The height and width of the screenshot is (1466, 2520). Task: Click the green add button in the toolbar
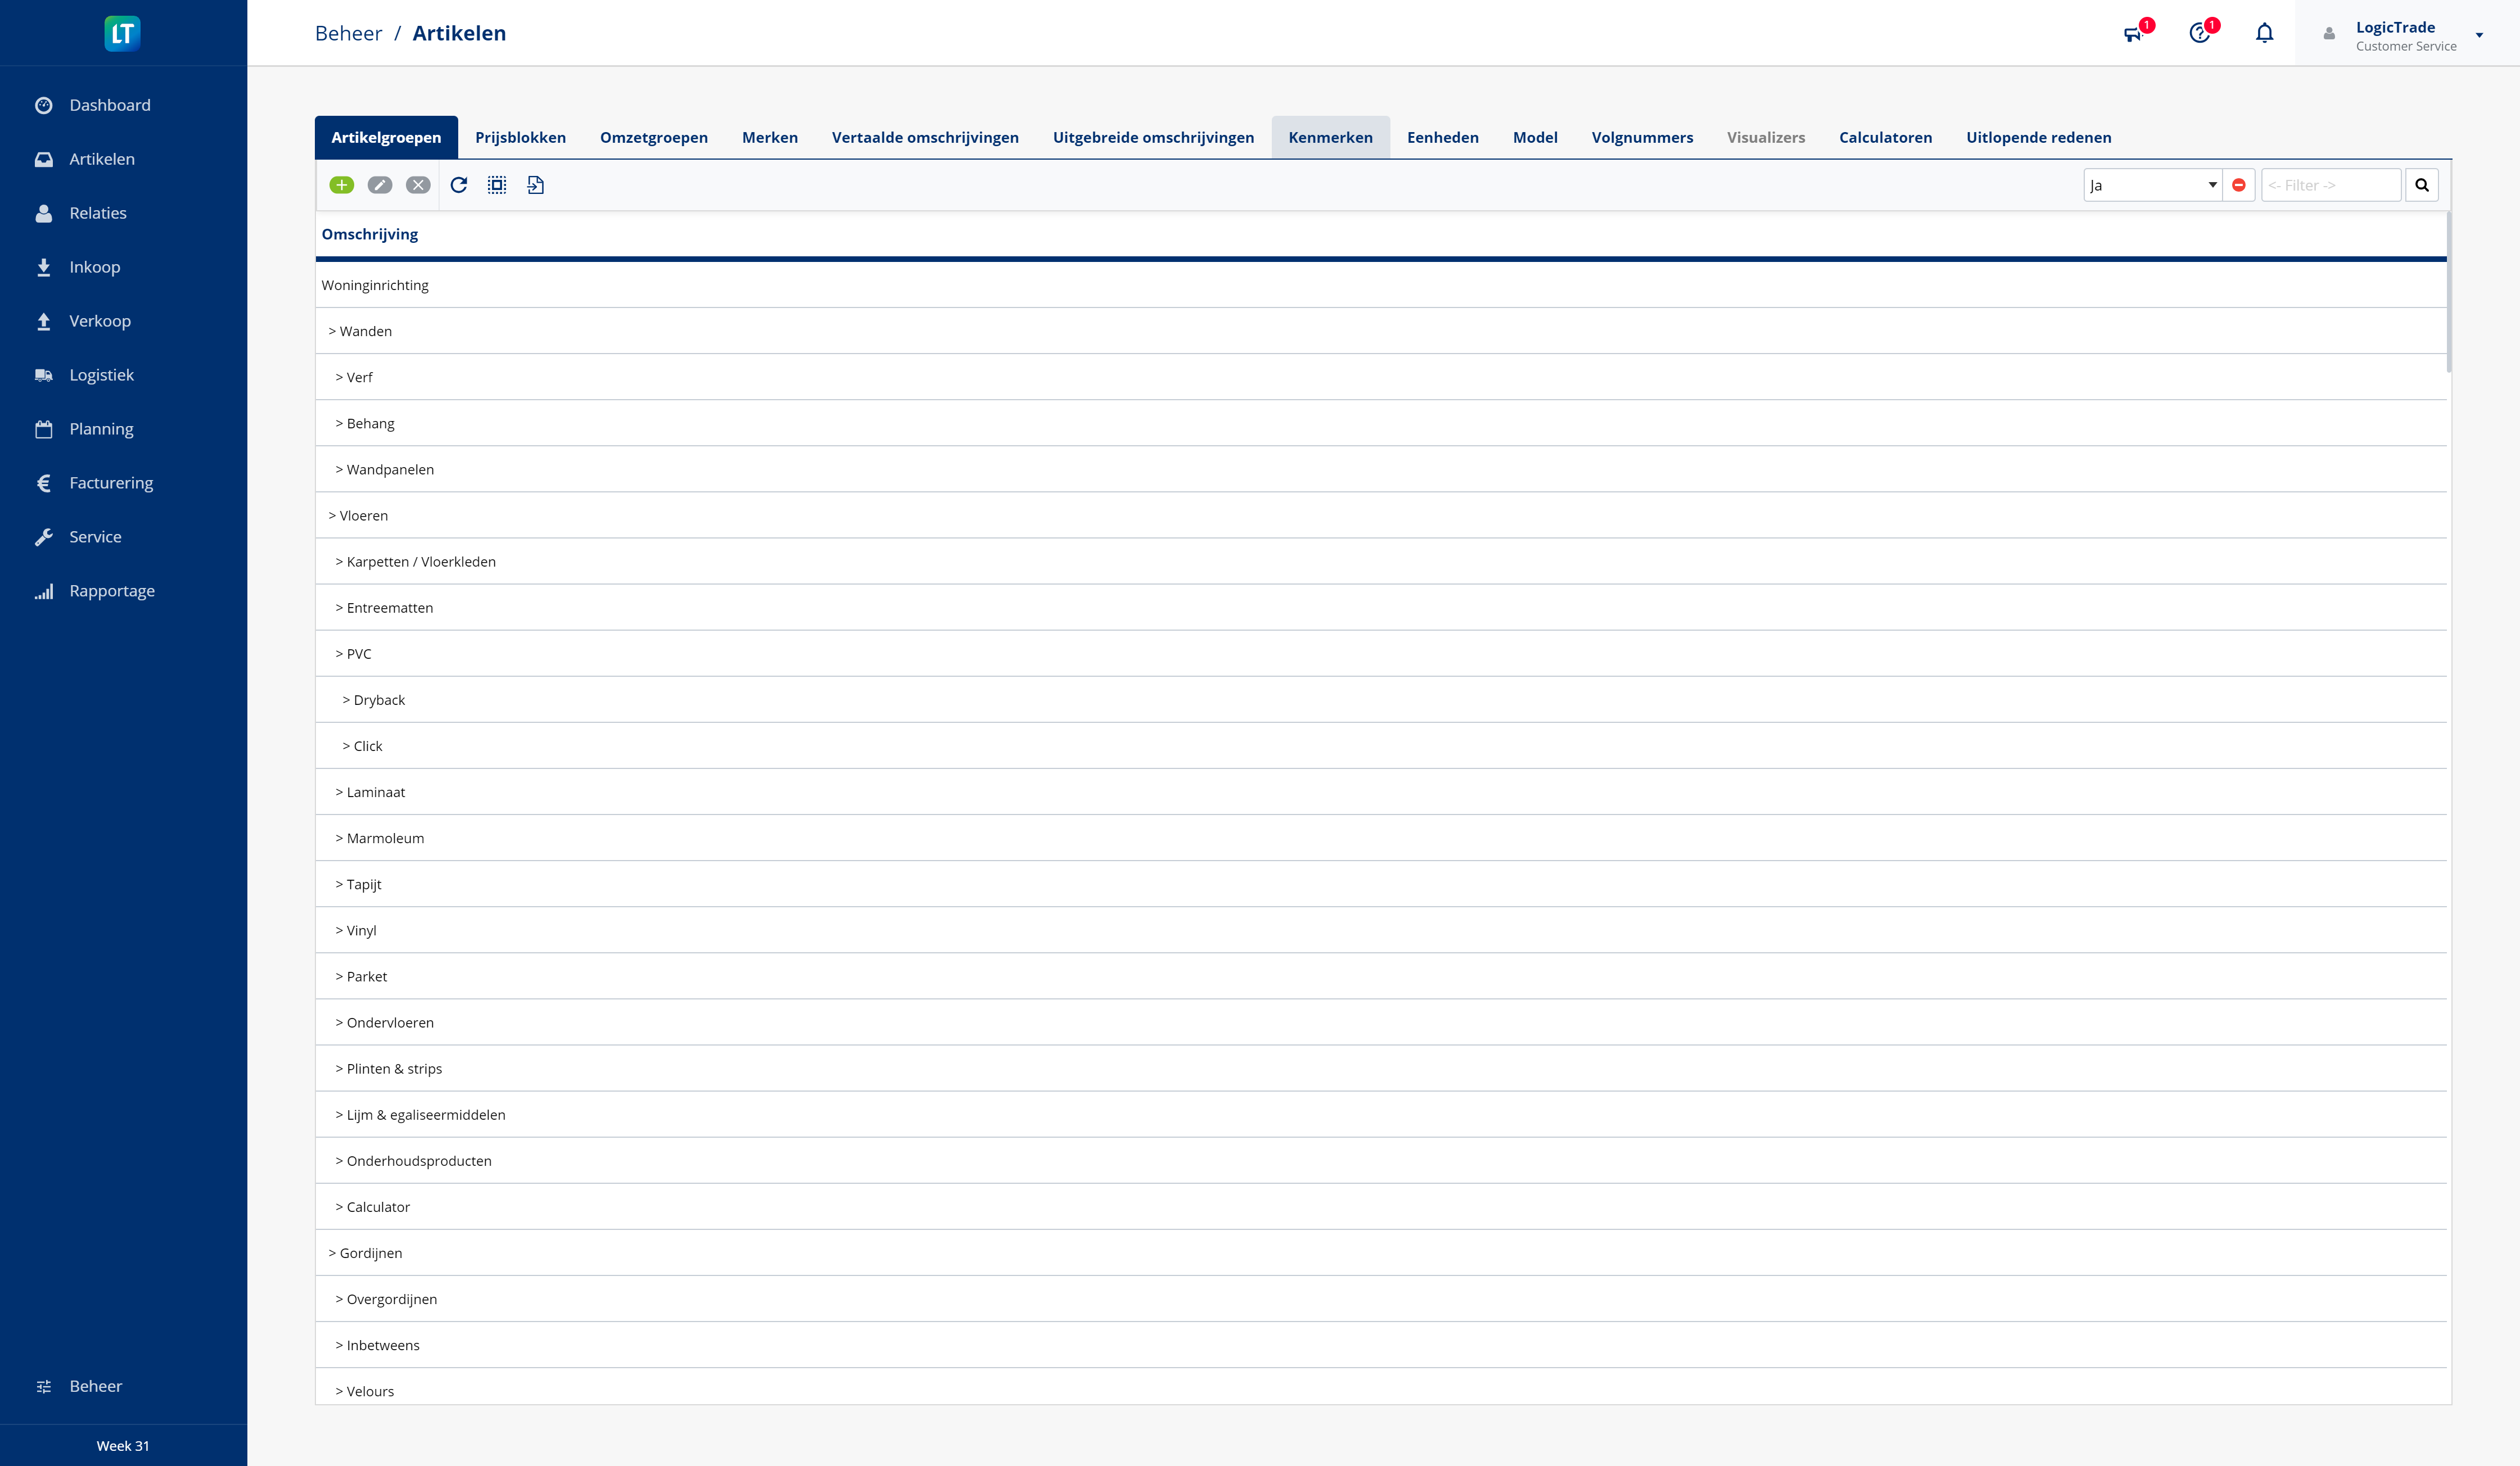coord(342,185)
